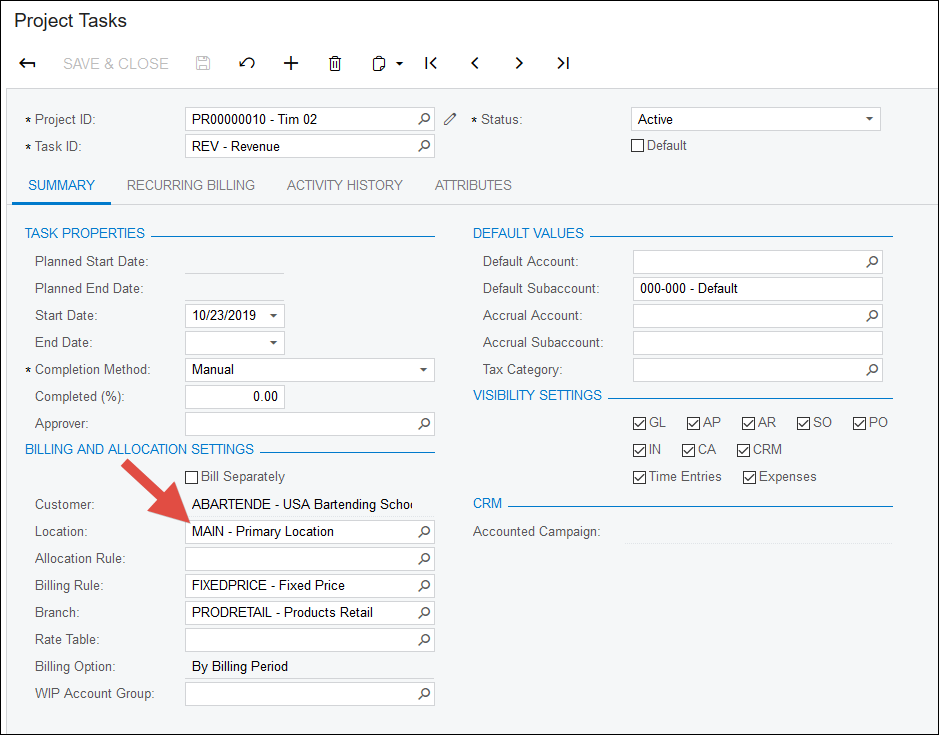939x735 pixels.
Task: Click the Completed (%) input field
Action: coord(235,397)
